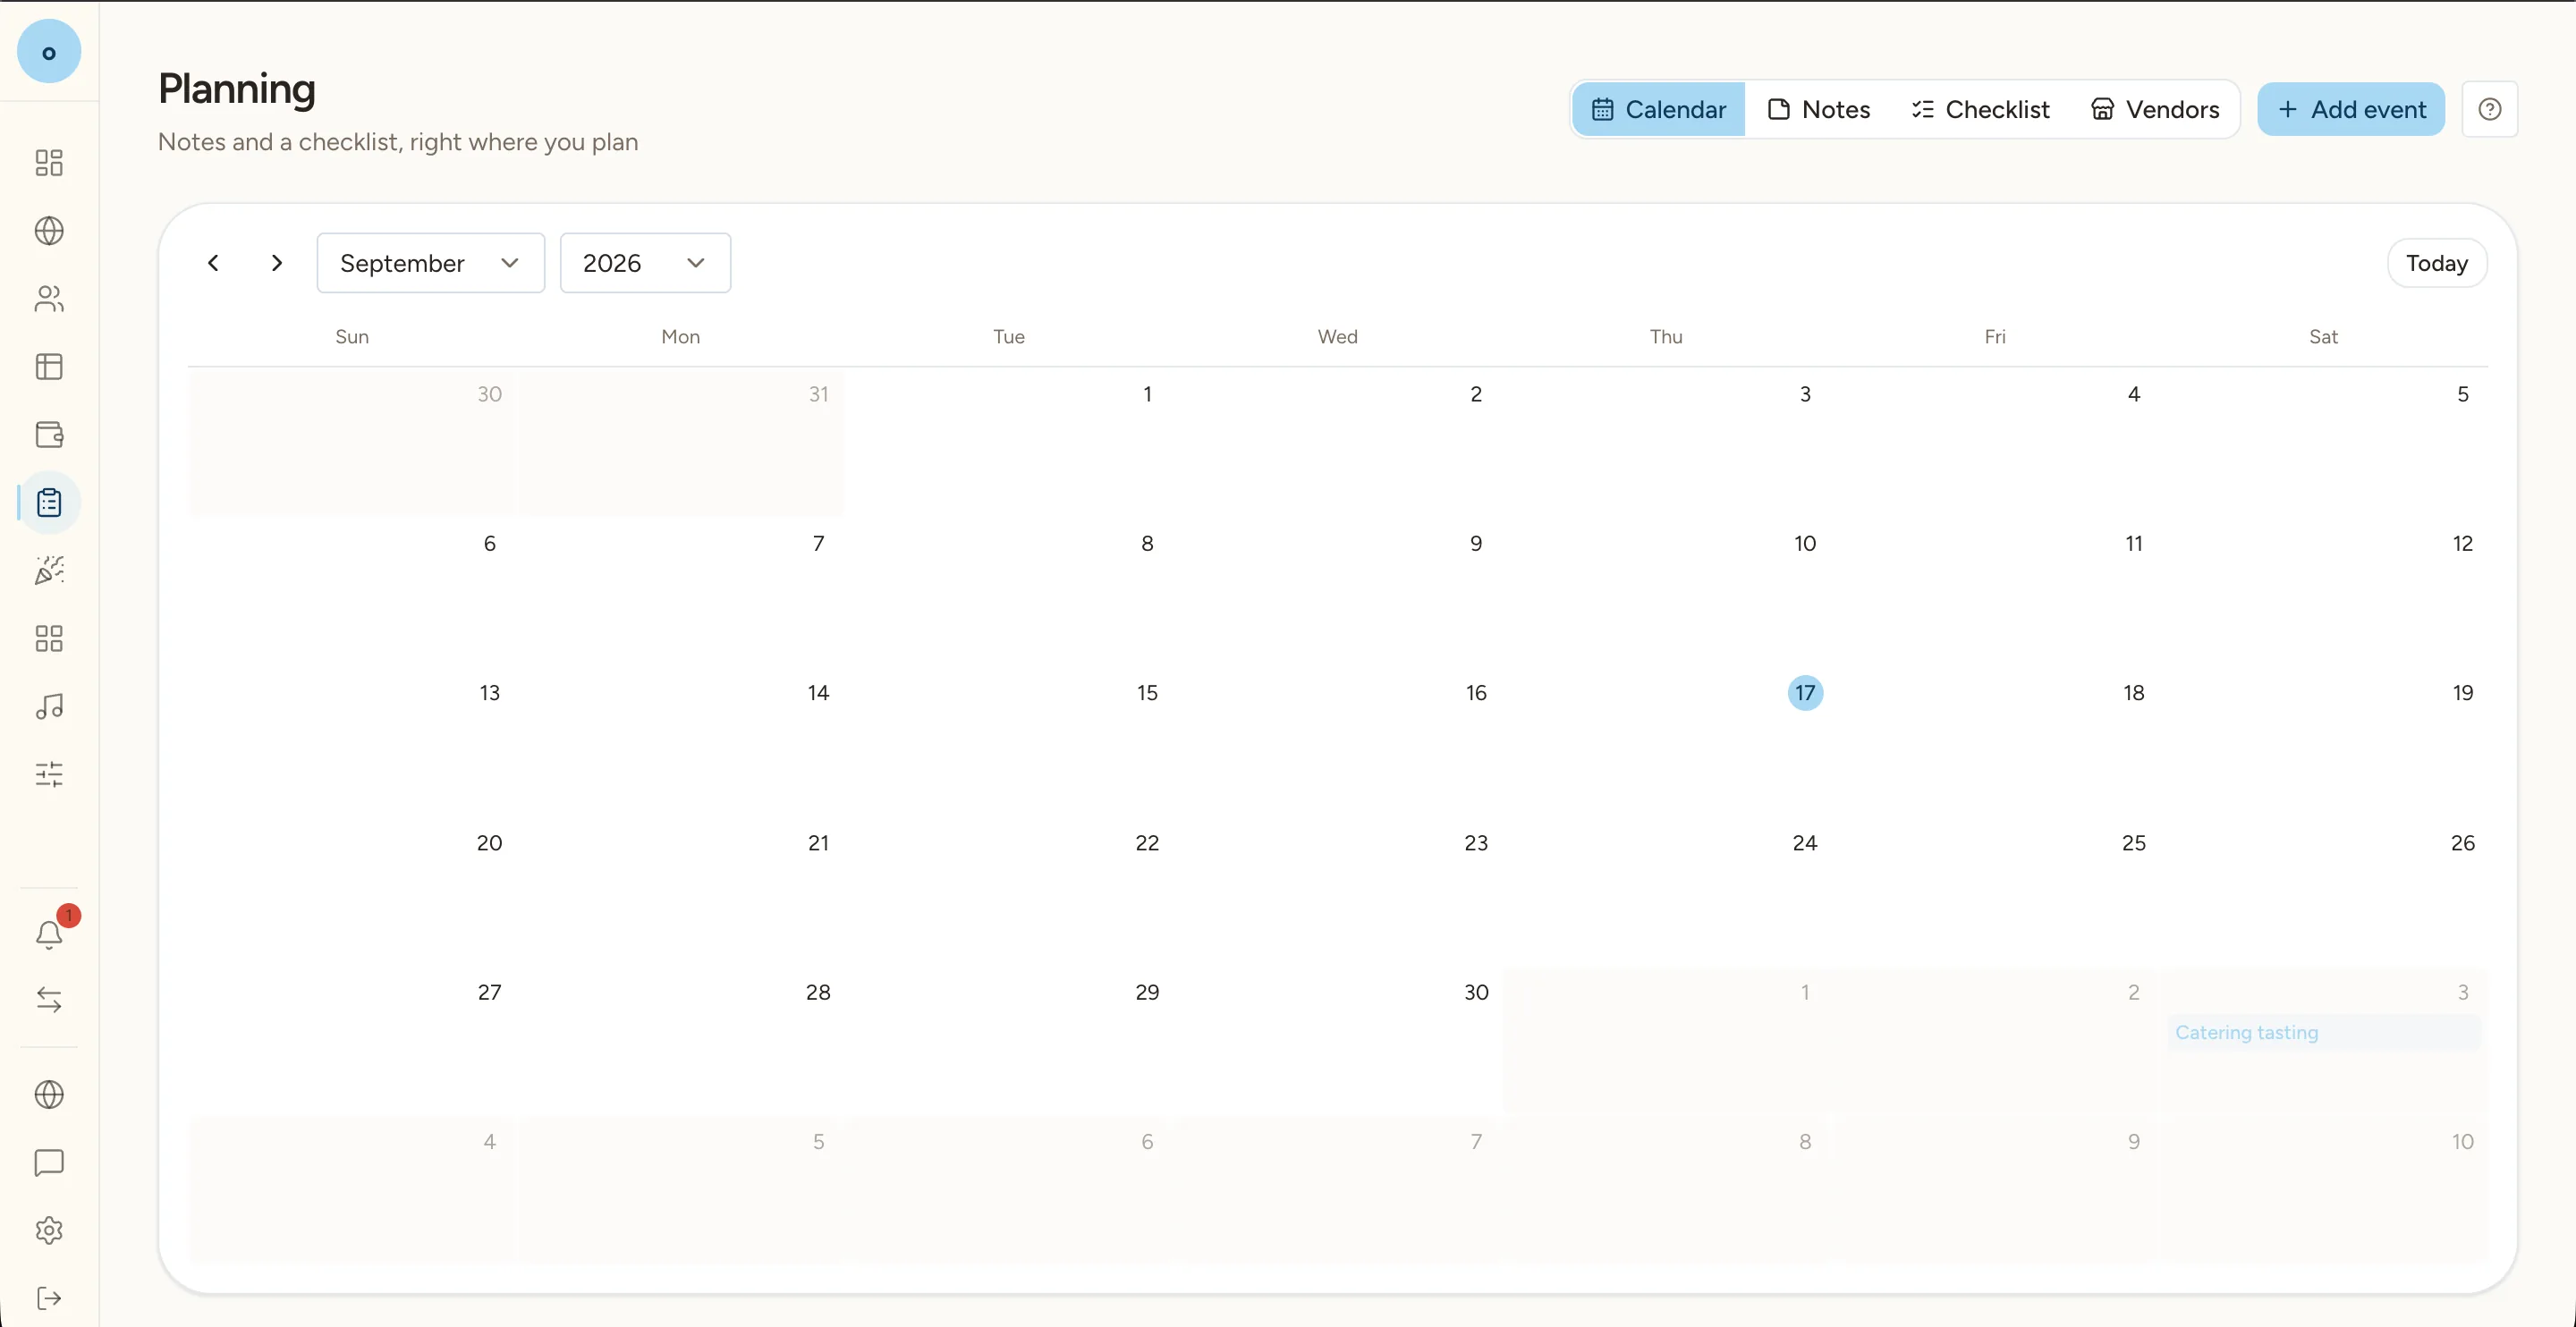2576x1327 pixels.
Task: Open the table layout icon in sidebar
Action: tap(49, 367)
